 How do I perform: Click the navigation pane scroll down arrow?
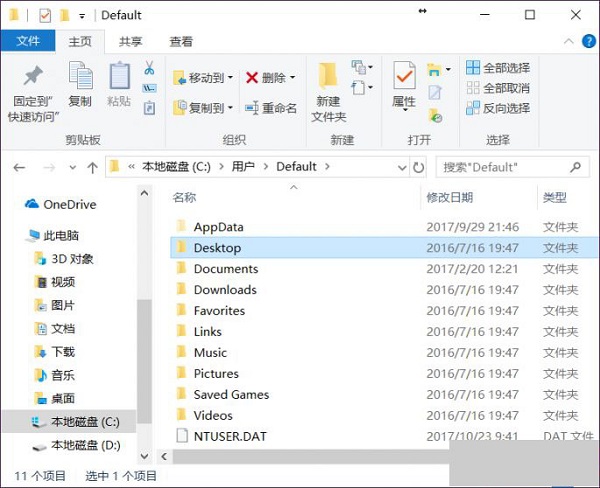(144, 456)
